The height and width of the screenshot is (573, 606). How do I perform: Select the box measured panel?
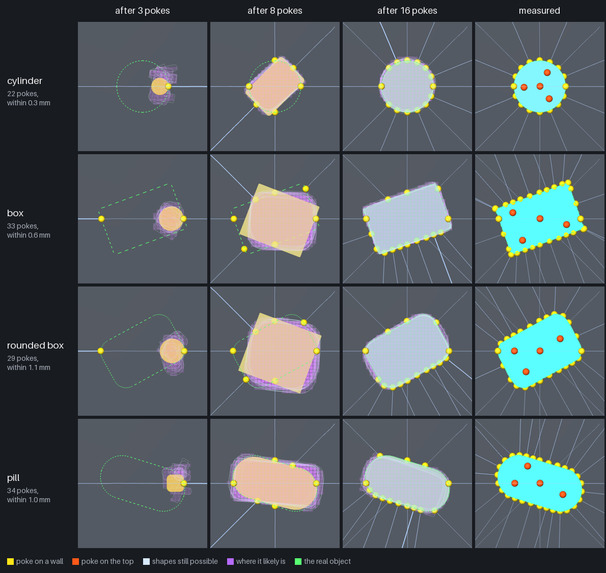[x=540, y=219]
